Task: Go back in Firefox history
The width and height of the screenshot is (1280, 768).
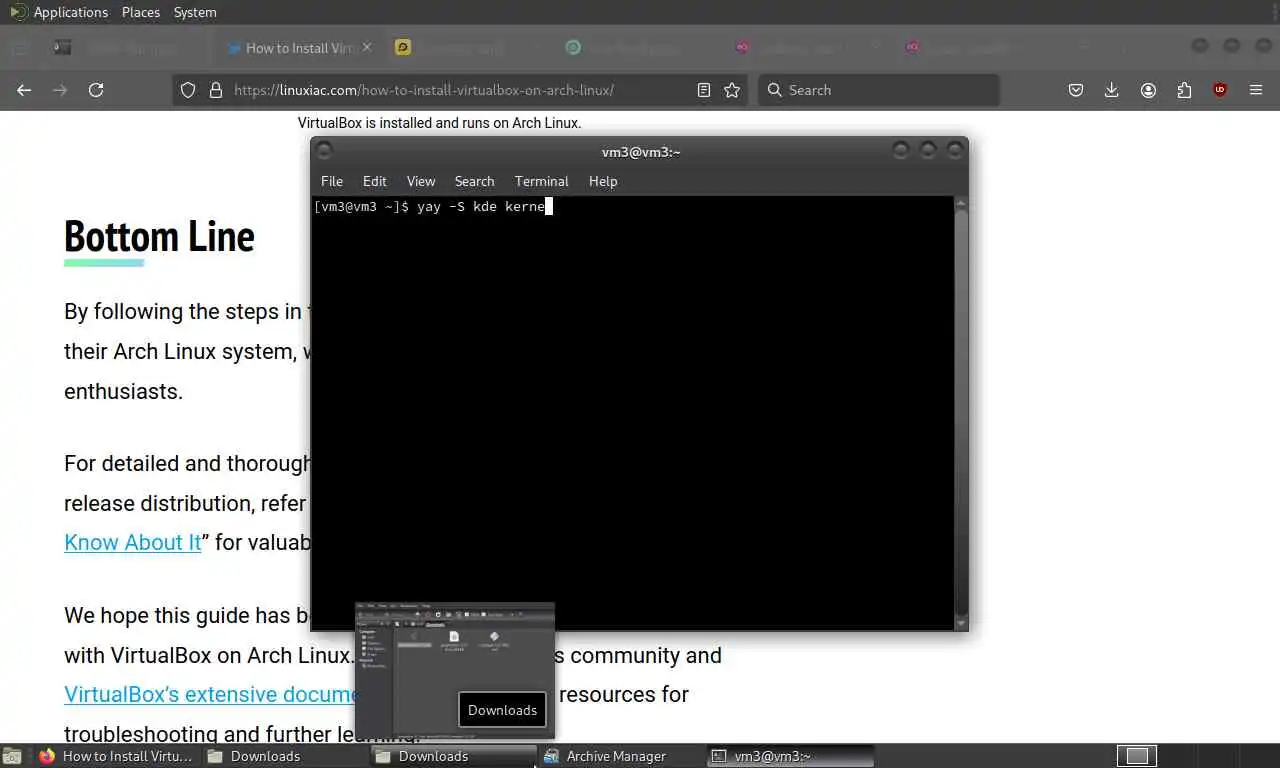Action: click(24, 90)
